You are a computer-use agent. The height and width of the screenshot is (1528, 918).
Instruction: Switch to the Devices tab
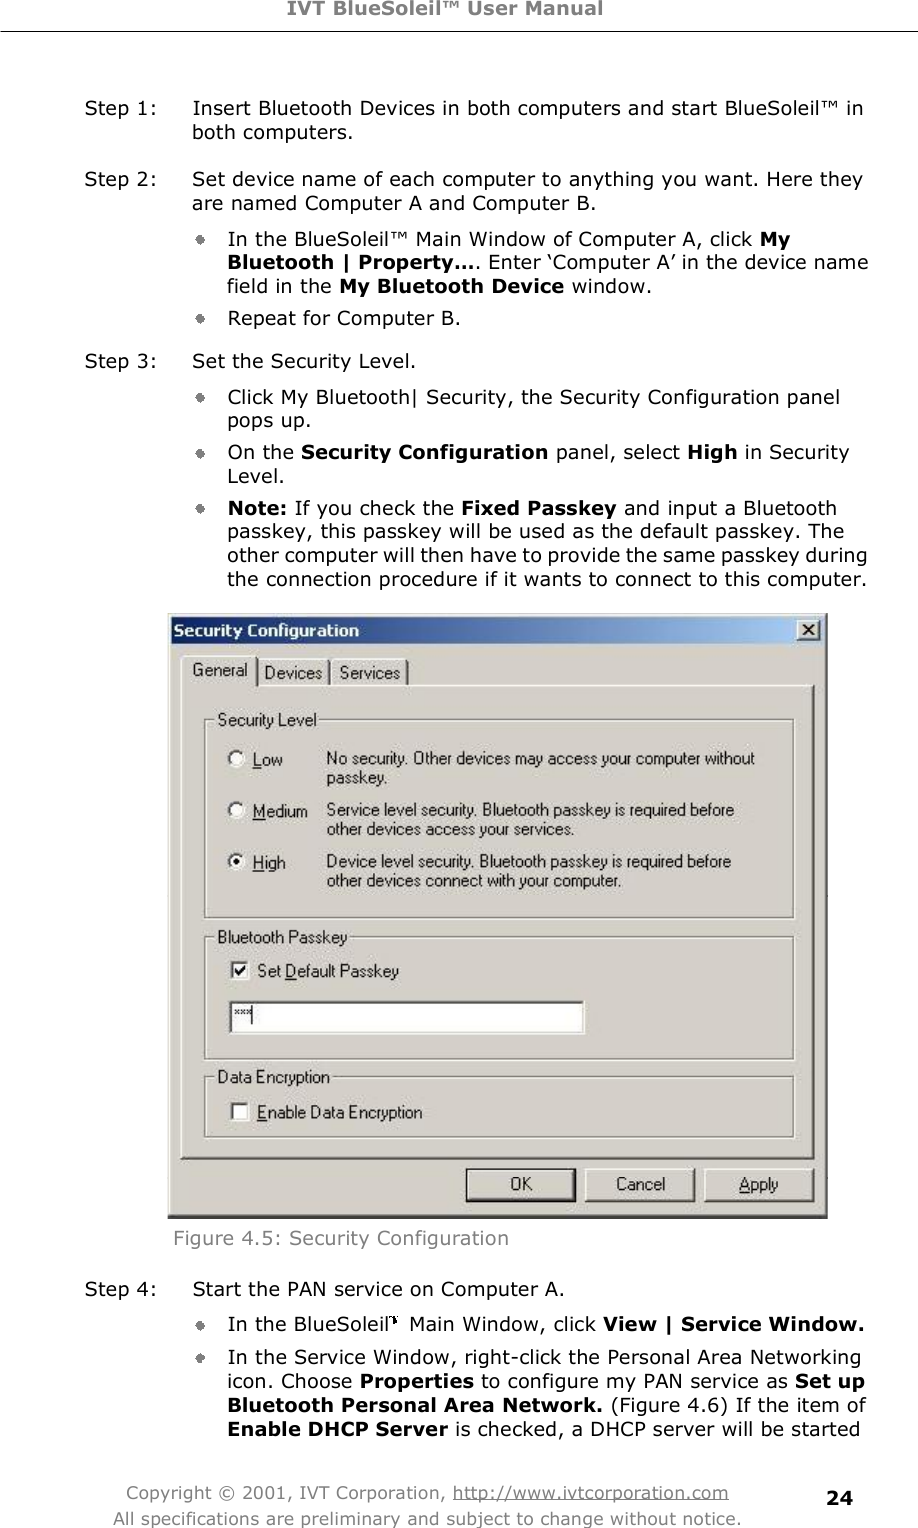(293, 673)
